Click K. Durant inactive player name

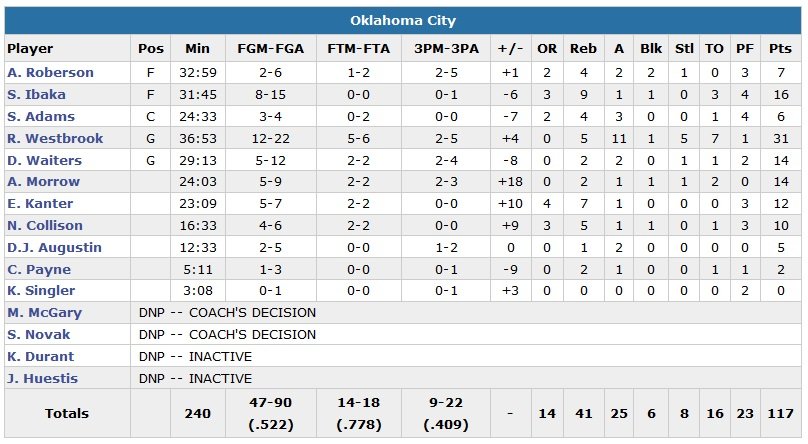click(x=40, y=357)
